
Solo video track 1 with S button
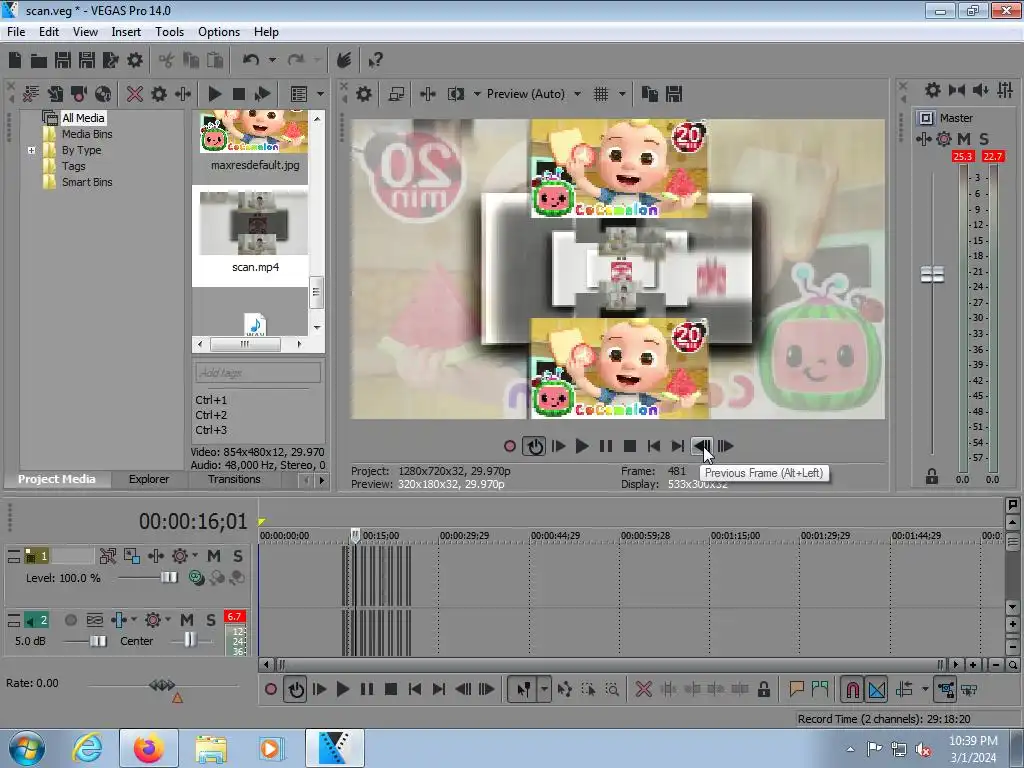(x=238, y=556)
